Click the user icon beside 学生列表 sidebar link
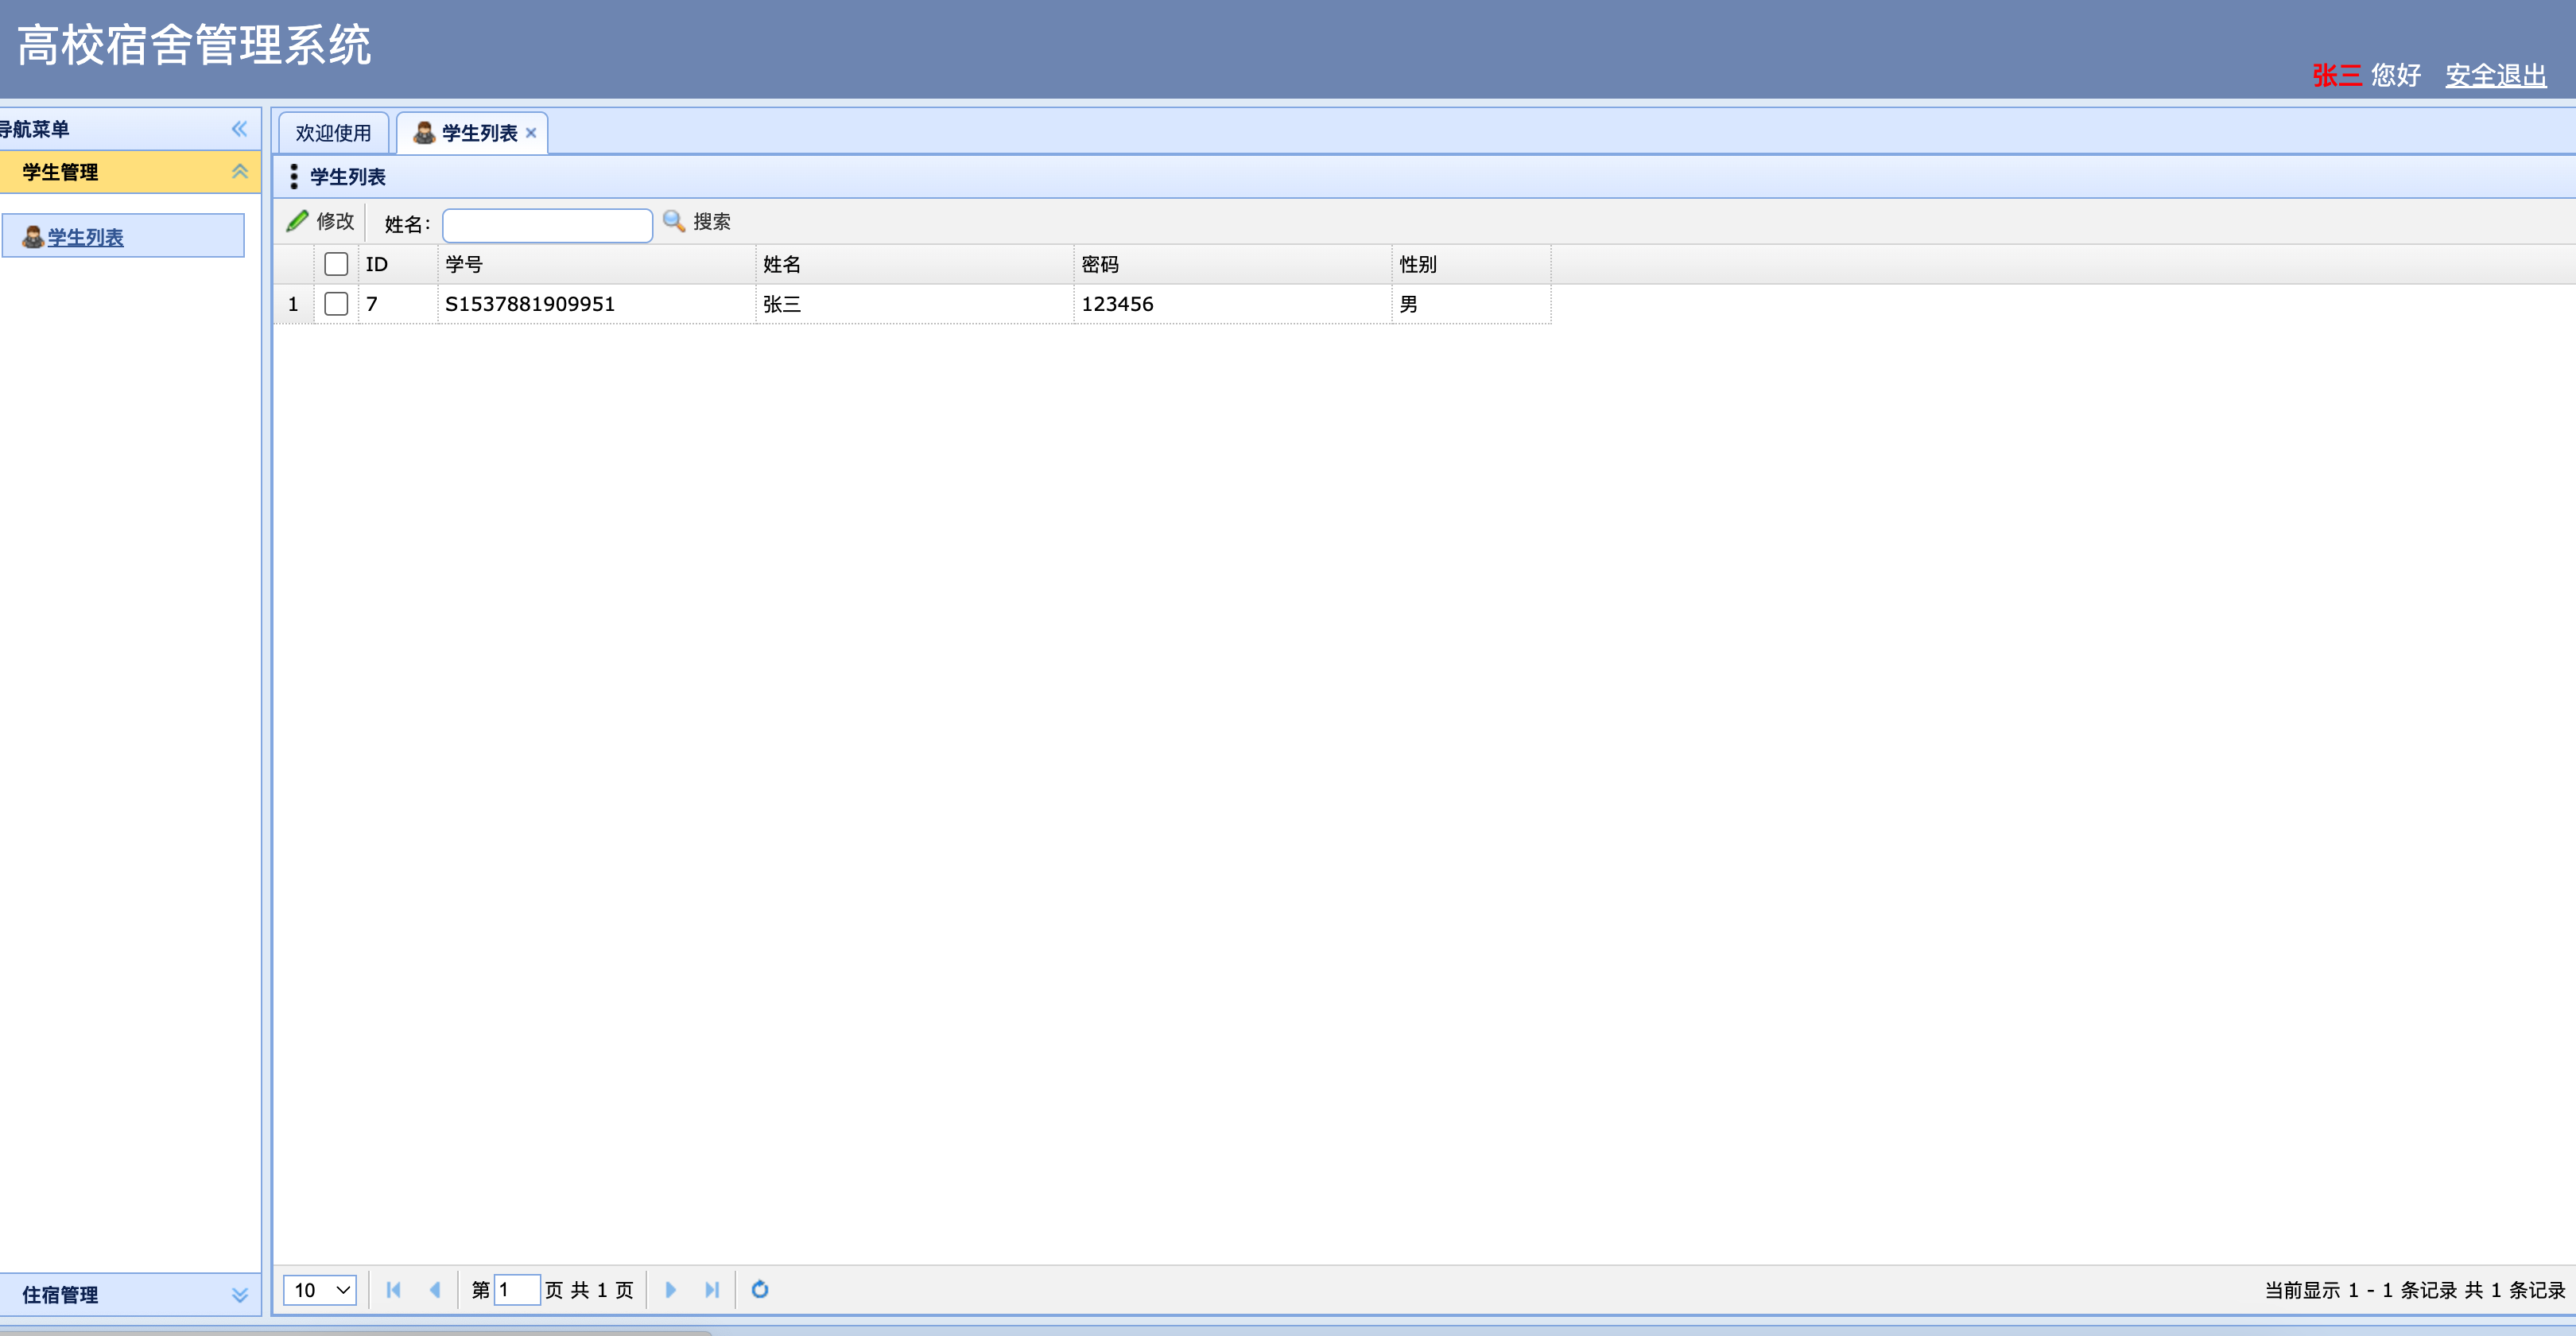The height and width of the screenshot is (1336, 2576). (33, 237)
